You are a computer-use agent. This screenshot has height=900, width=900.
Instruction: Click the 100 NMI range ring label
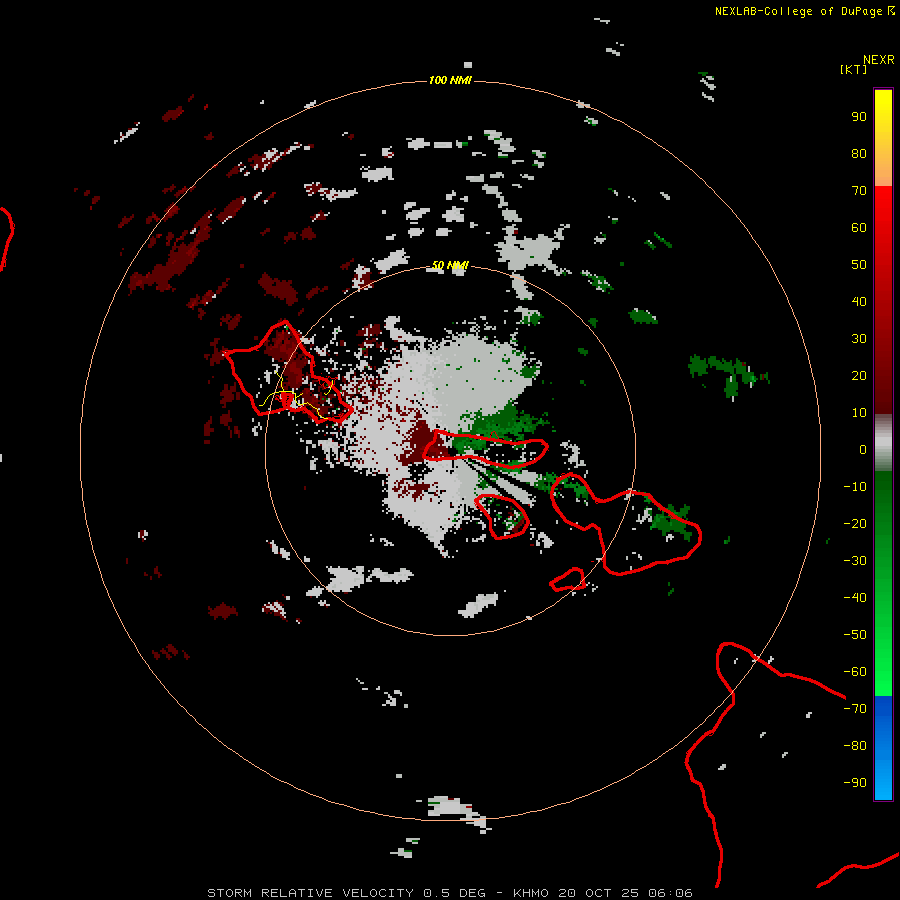point(450,80)
